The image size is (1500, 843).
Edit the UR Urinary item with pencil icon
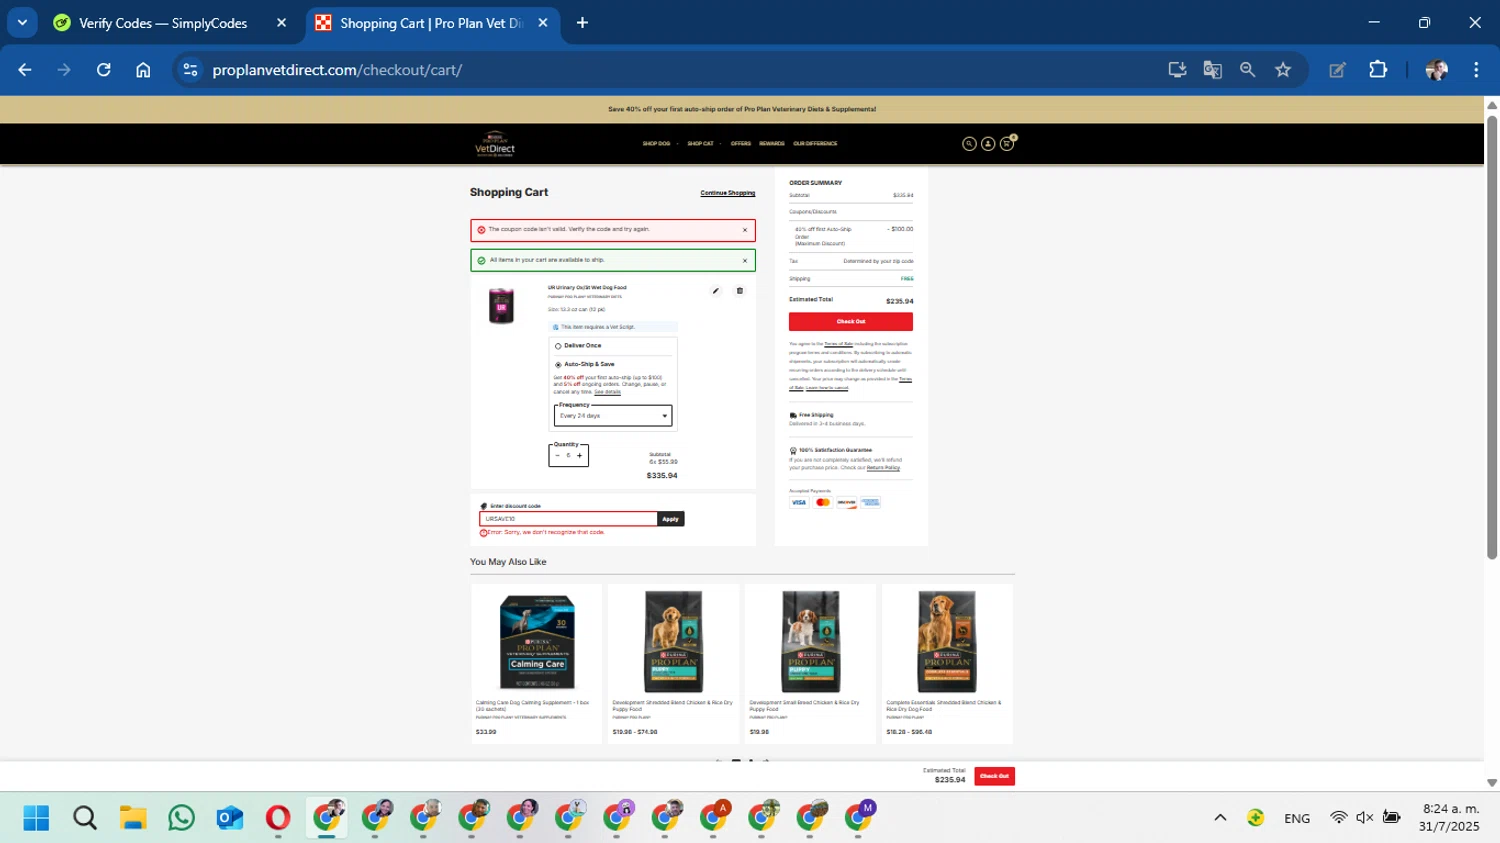point(716,291)
